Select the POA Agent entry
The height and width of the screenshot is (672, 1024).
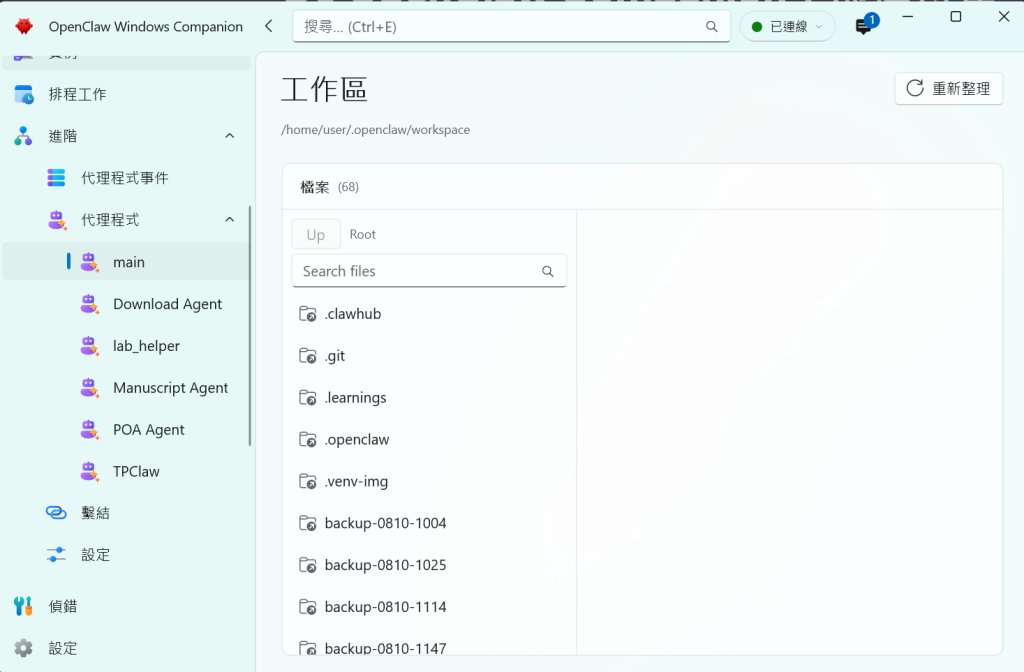(x=126, y=430)
